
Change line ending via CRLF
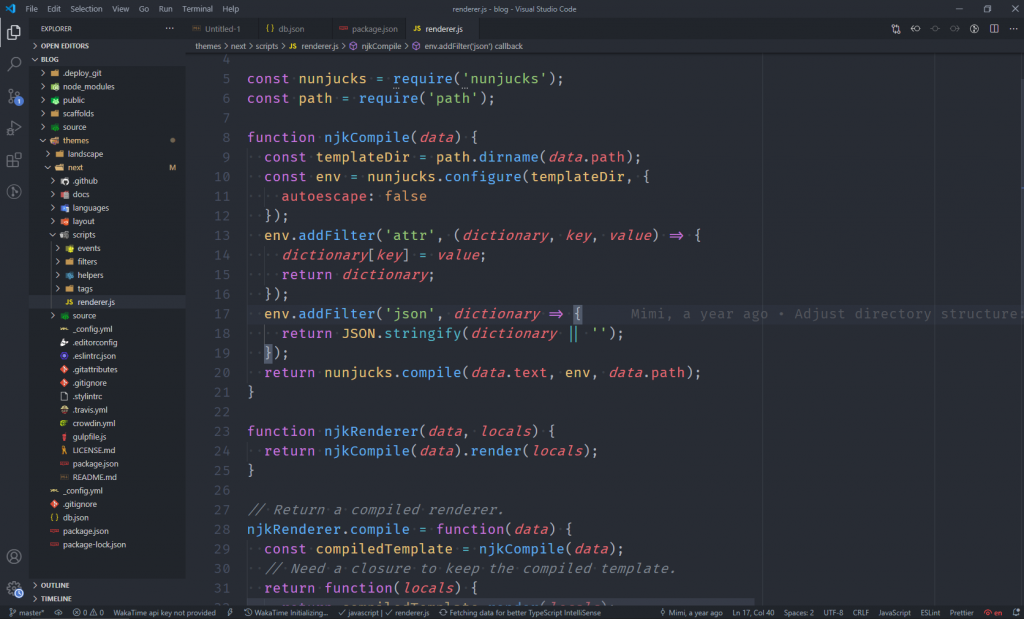pos(861,612)
